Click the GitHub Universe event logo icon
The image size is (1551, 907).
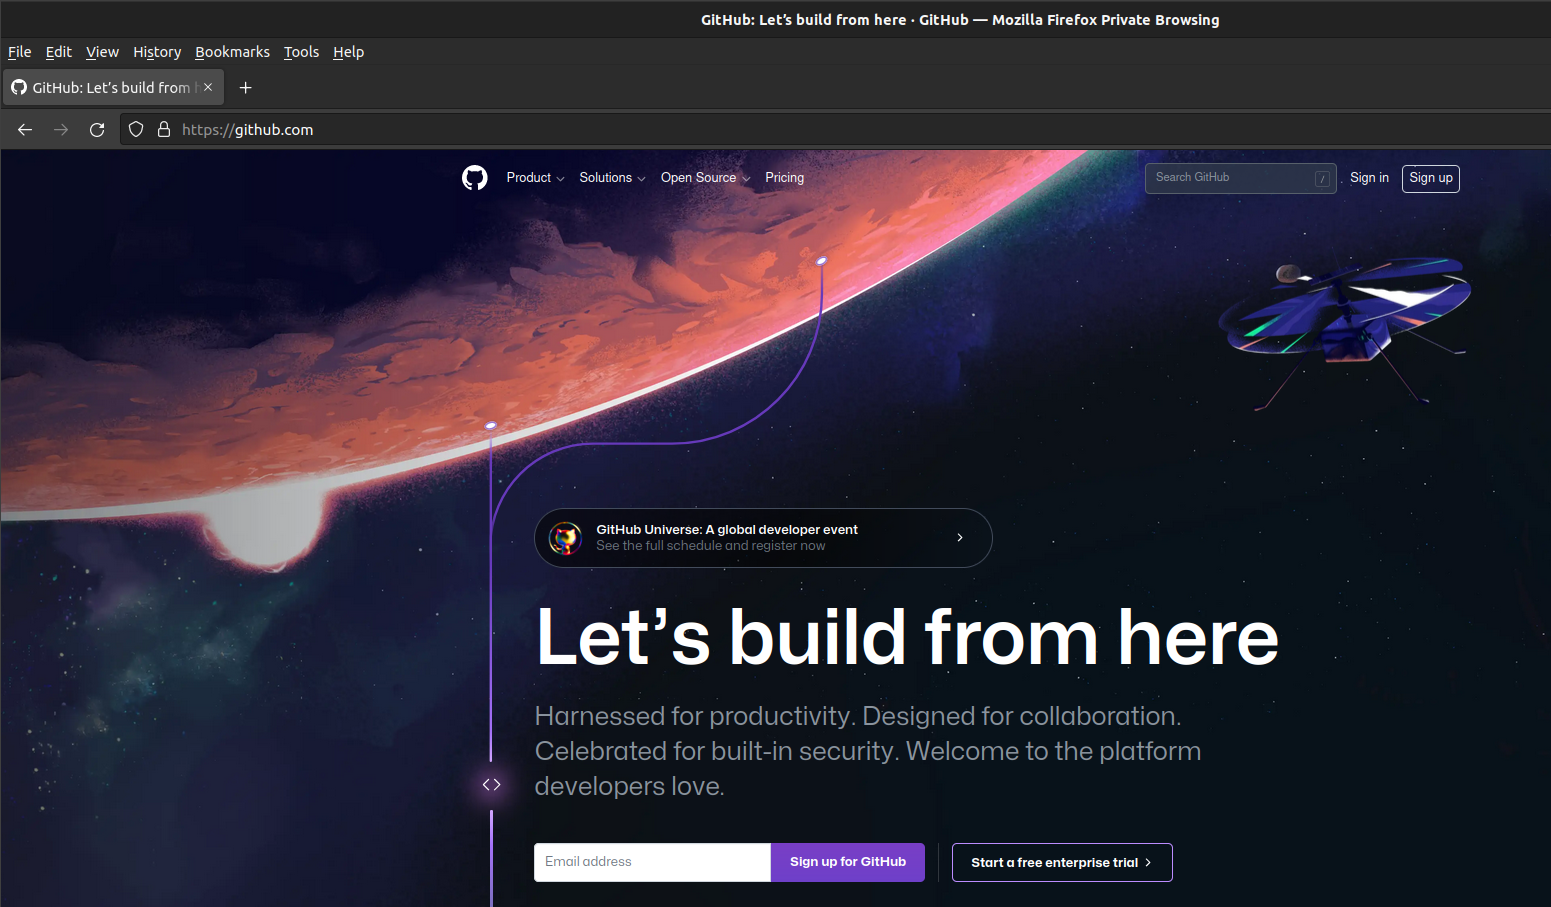coord(566,538)
